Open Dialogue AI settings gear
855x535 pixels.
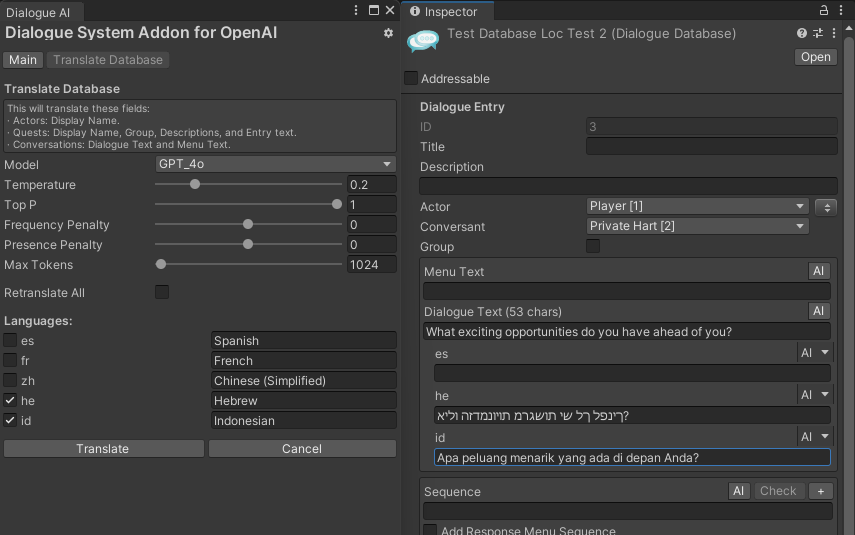[388, 33]
